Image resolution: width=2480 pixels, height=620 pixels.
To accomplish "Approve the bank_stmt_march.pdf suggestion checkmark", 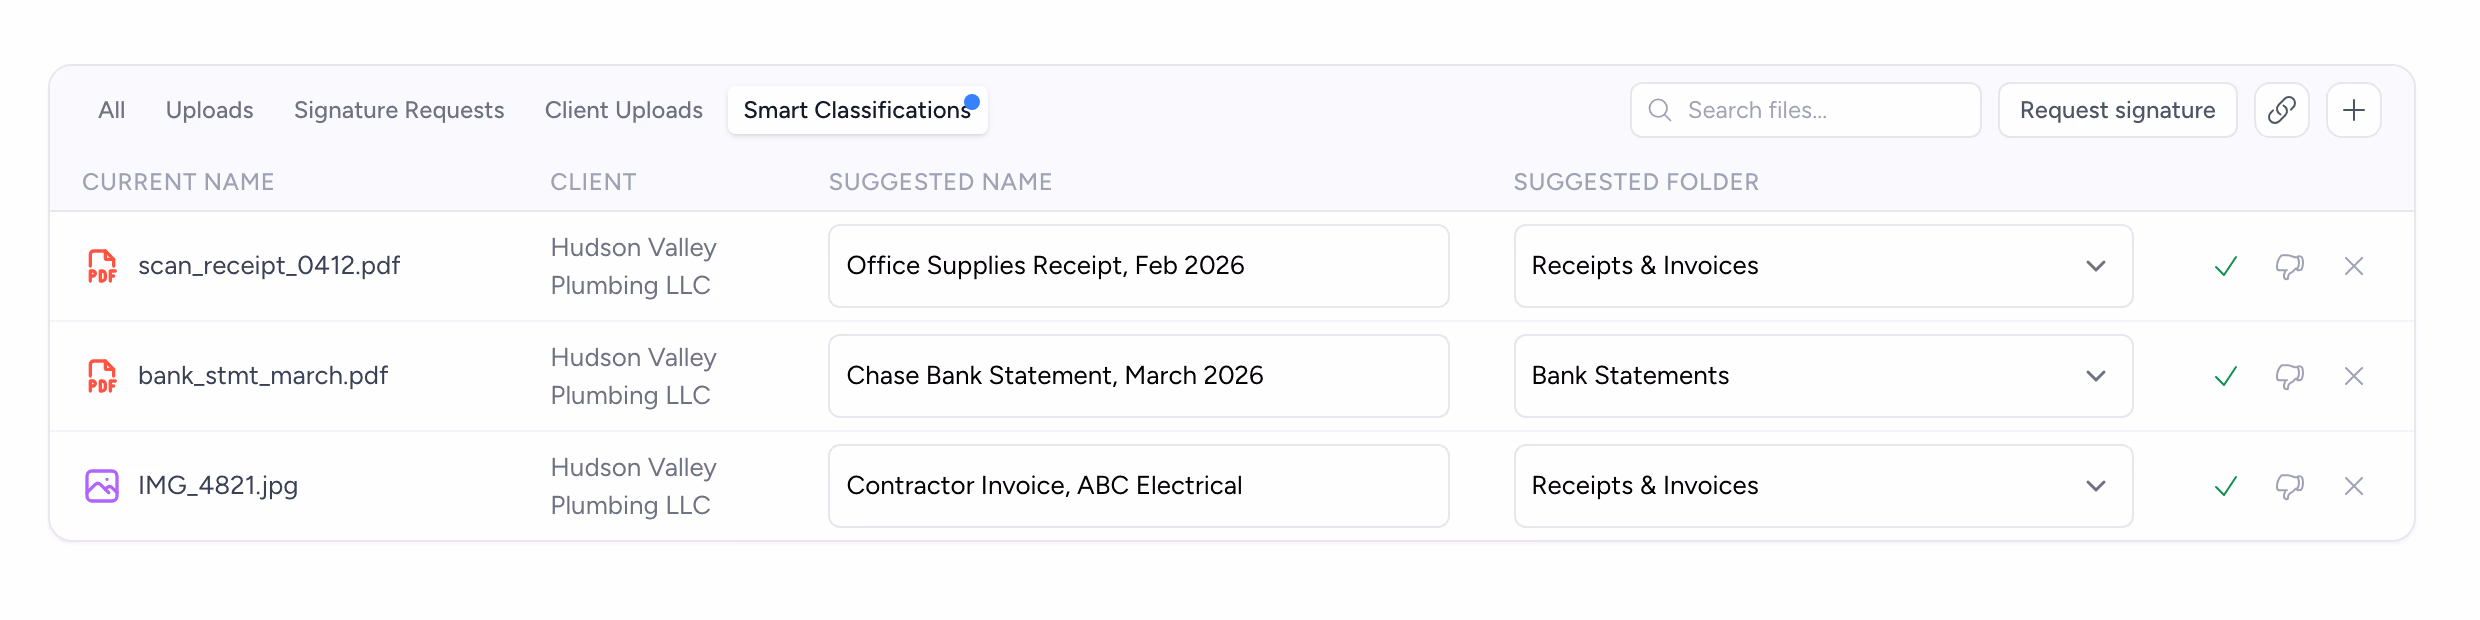I will pyautogui.click(x=2225, y=376).
